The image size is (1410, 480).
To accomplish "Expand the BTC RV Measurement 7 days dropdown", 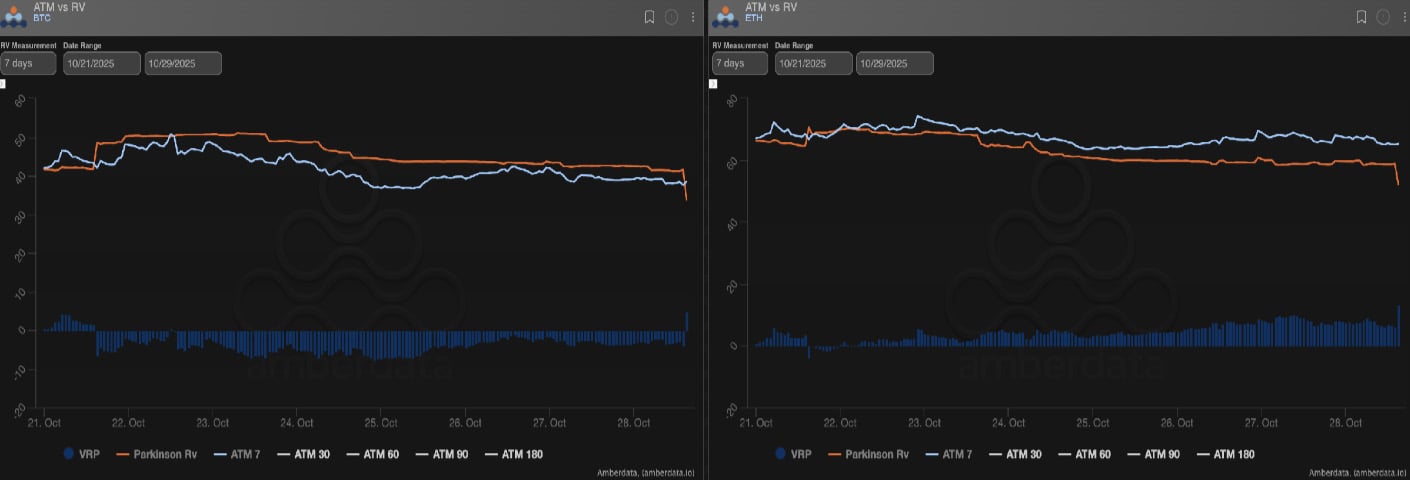I will (28, 63).
